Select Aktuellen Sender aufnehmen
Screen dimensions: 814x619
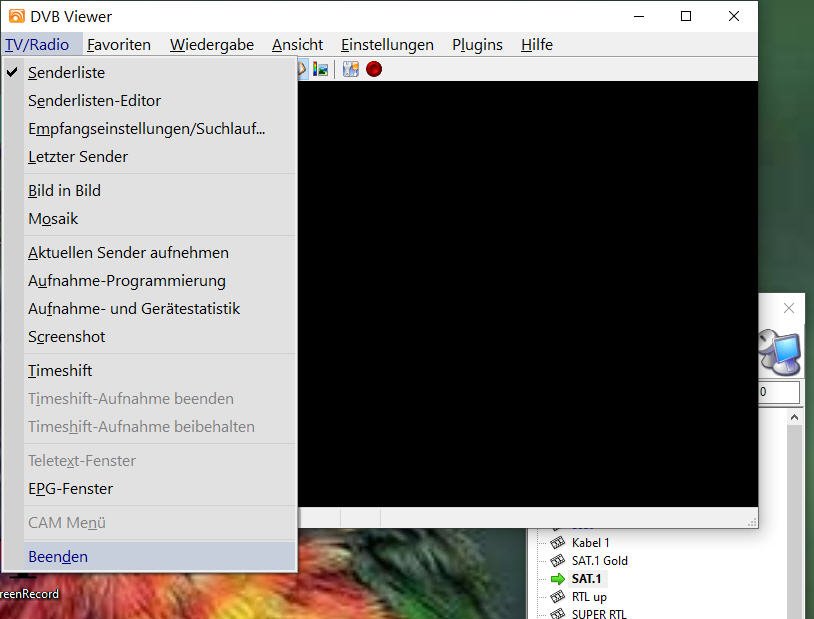[x=128, y=253]
